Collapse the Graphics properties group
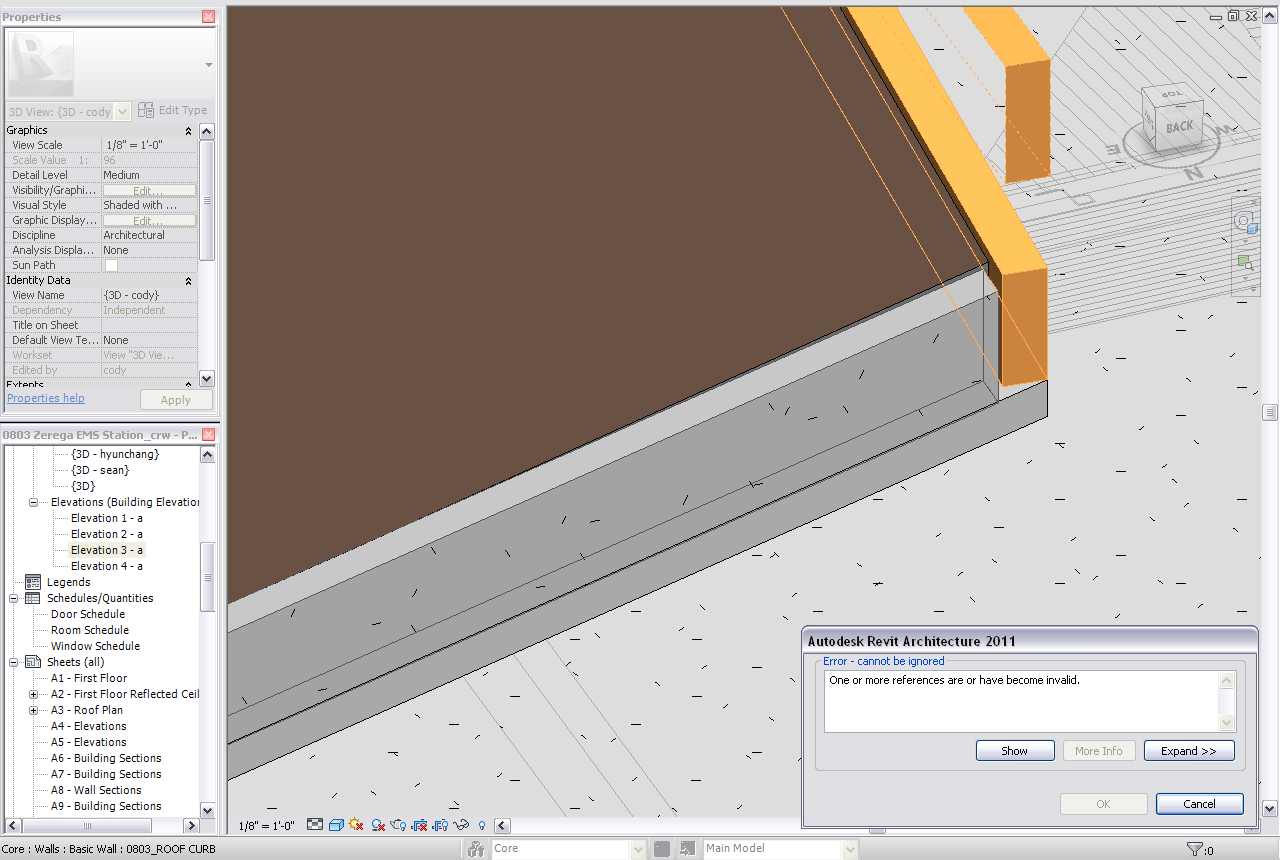This screenshot has width=1280, height=860. click(x=188, y=131)
